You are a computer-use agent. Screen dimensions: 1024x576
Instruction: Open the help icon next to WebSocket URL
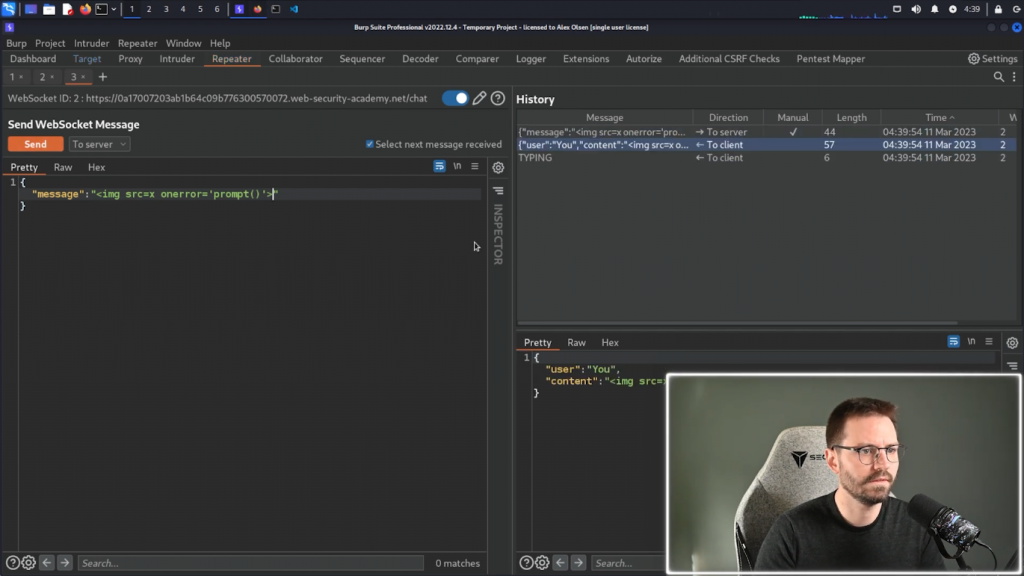[x=497, y=98]
